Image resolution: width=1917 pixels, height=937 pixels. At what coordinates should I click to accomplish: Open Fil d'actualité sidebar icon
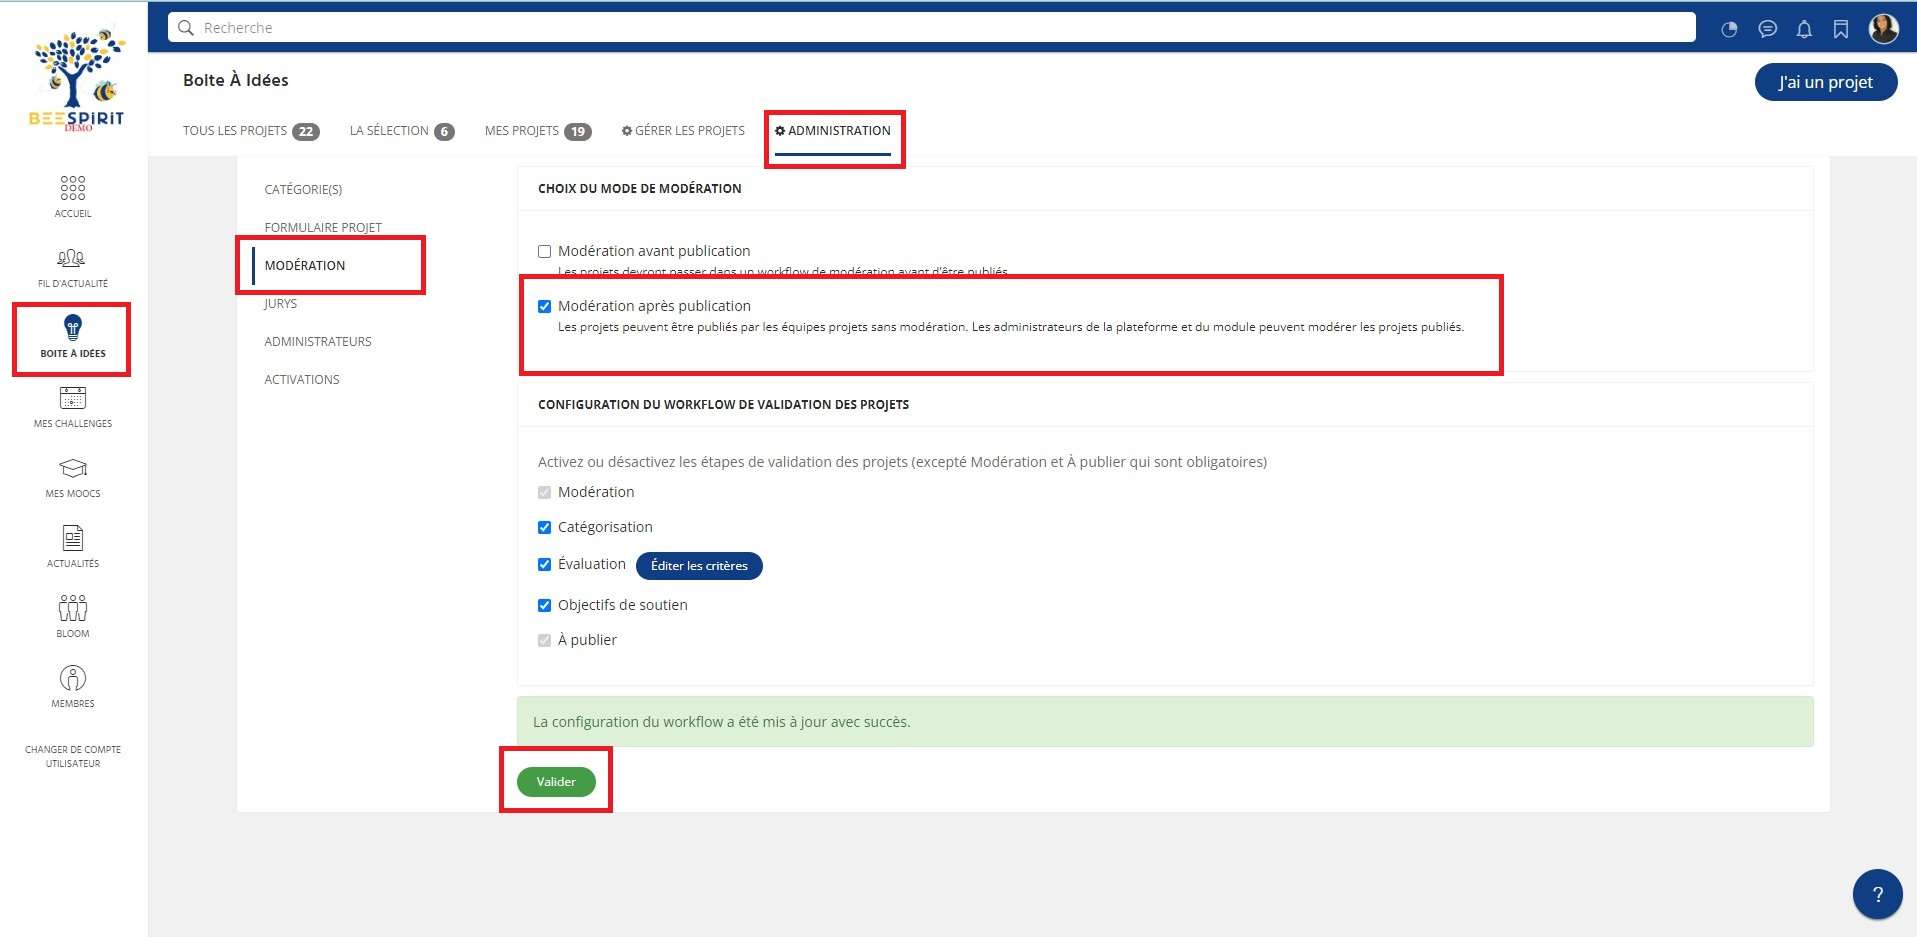71,258
